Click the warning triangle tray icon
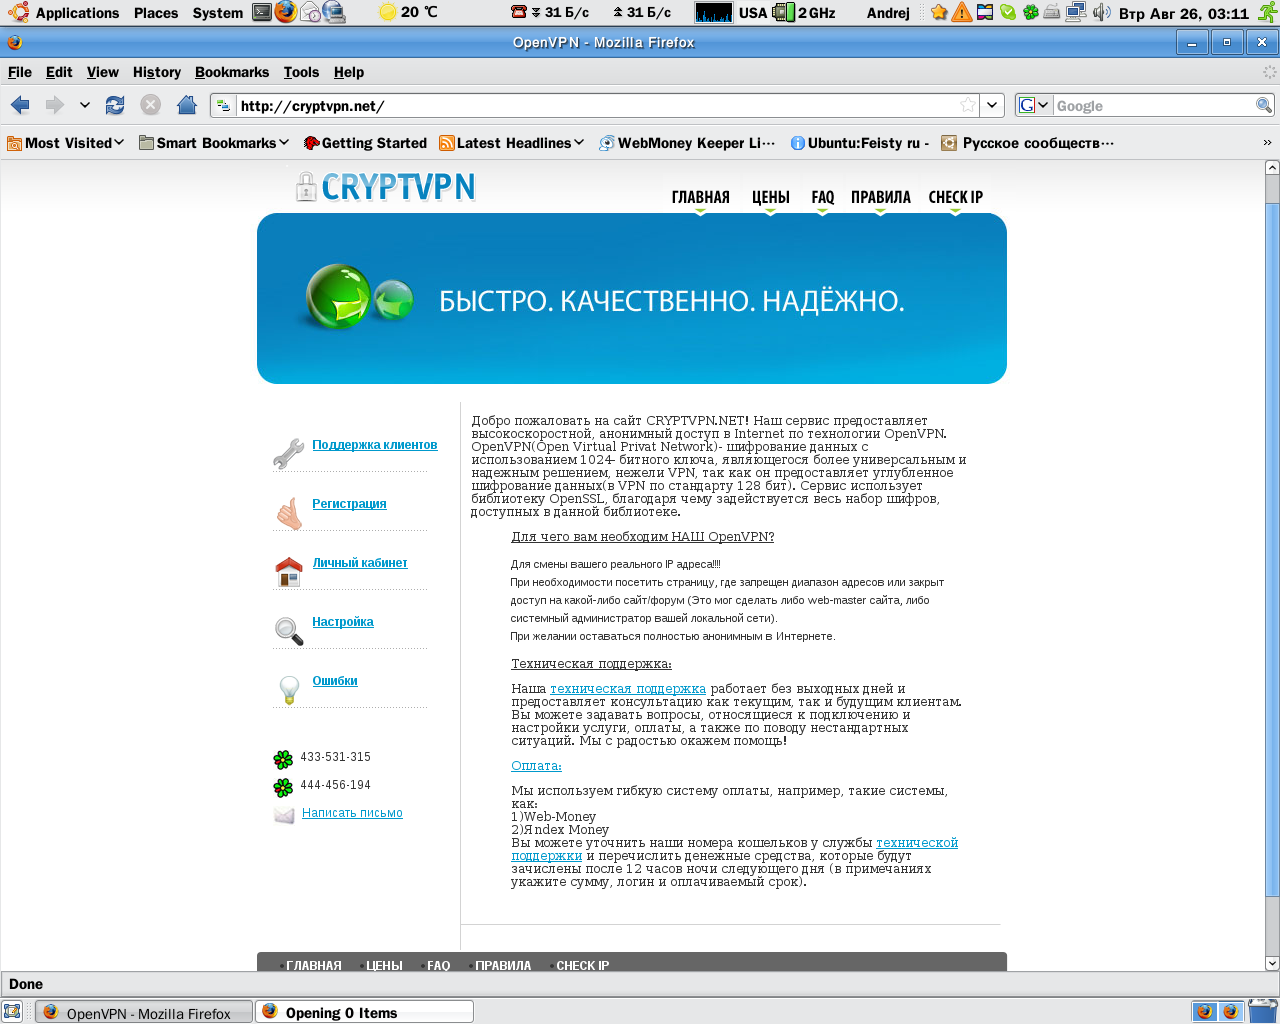The image size is (1280, 1024). point(962,12)
